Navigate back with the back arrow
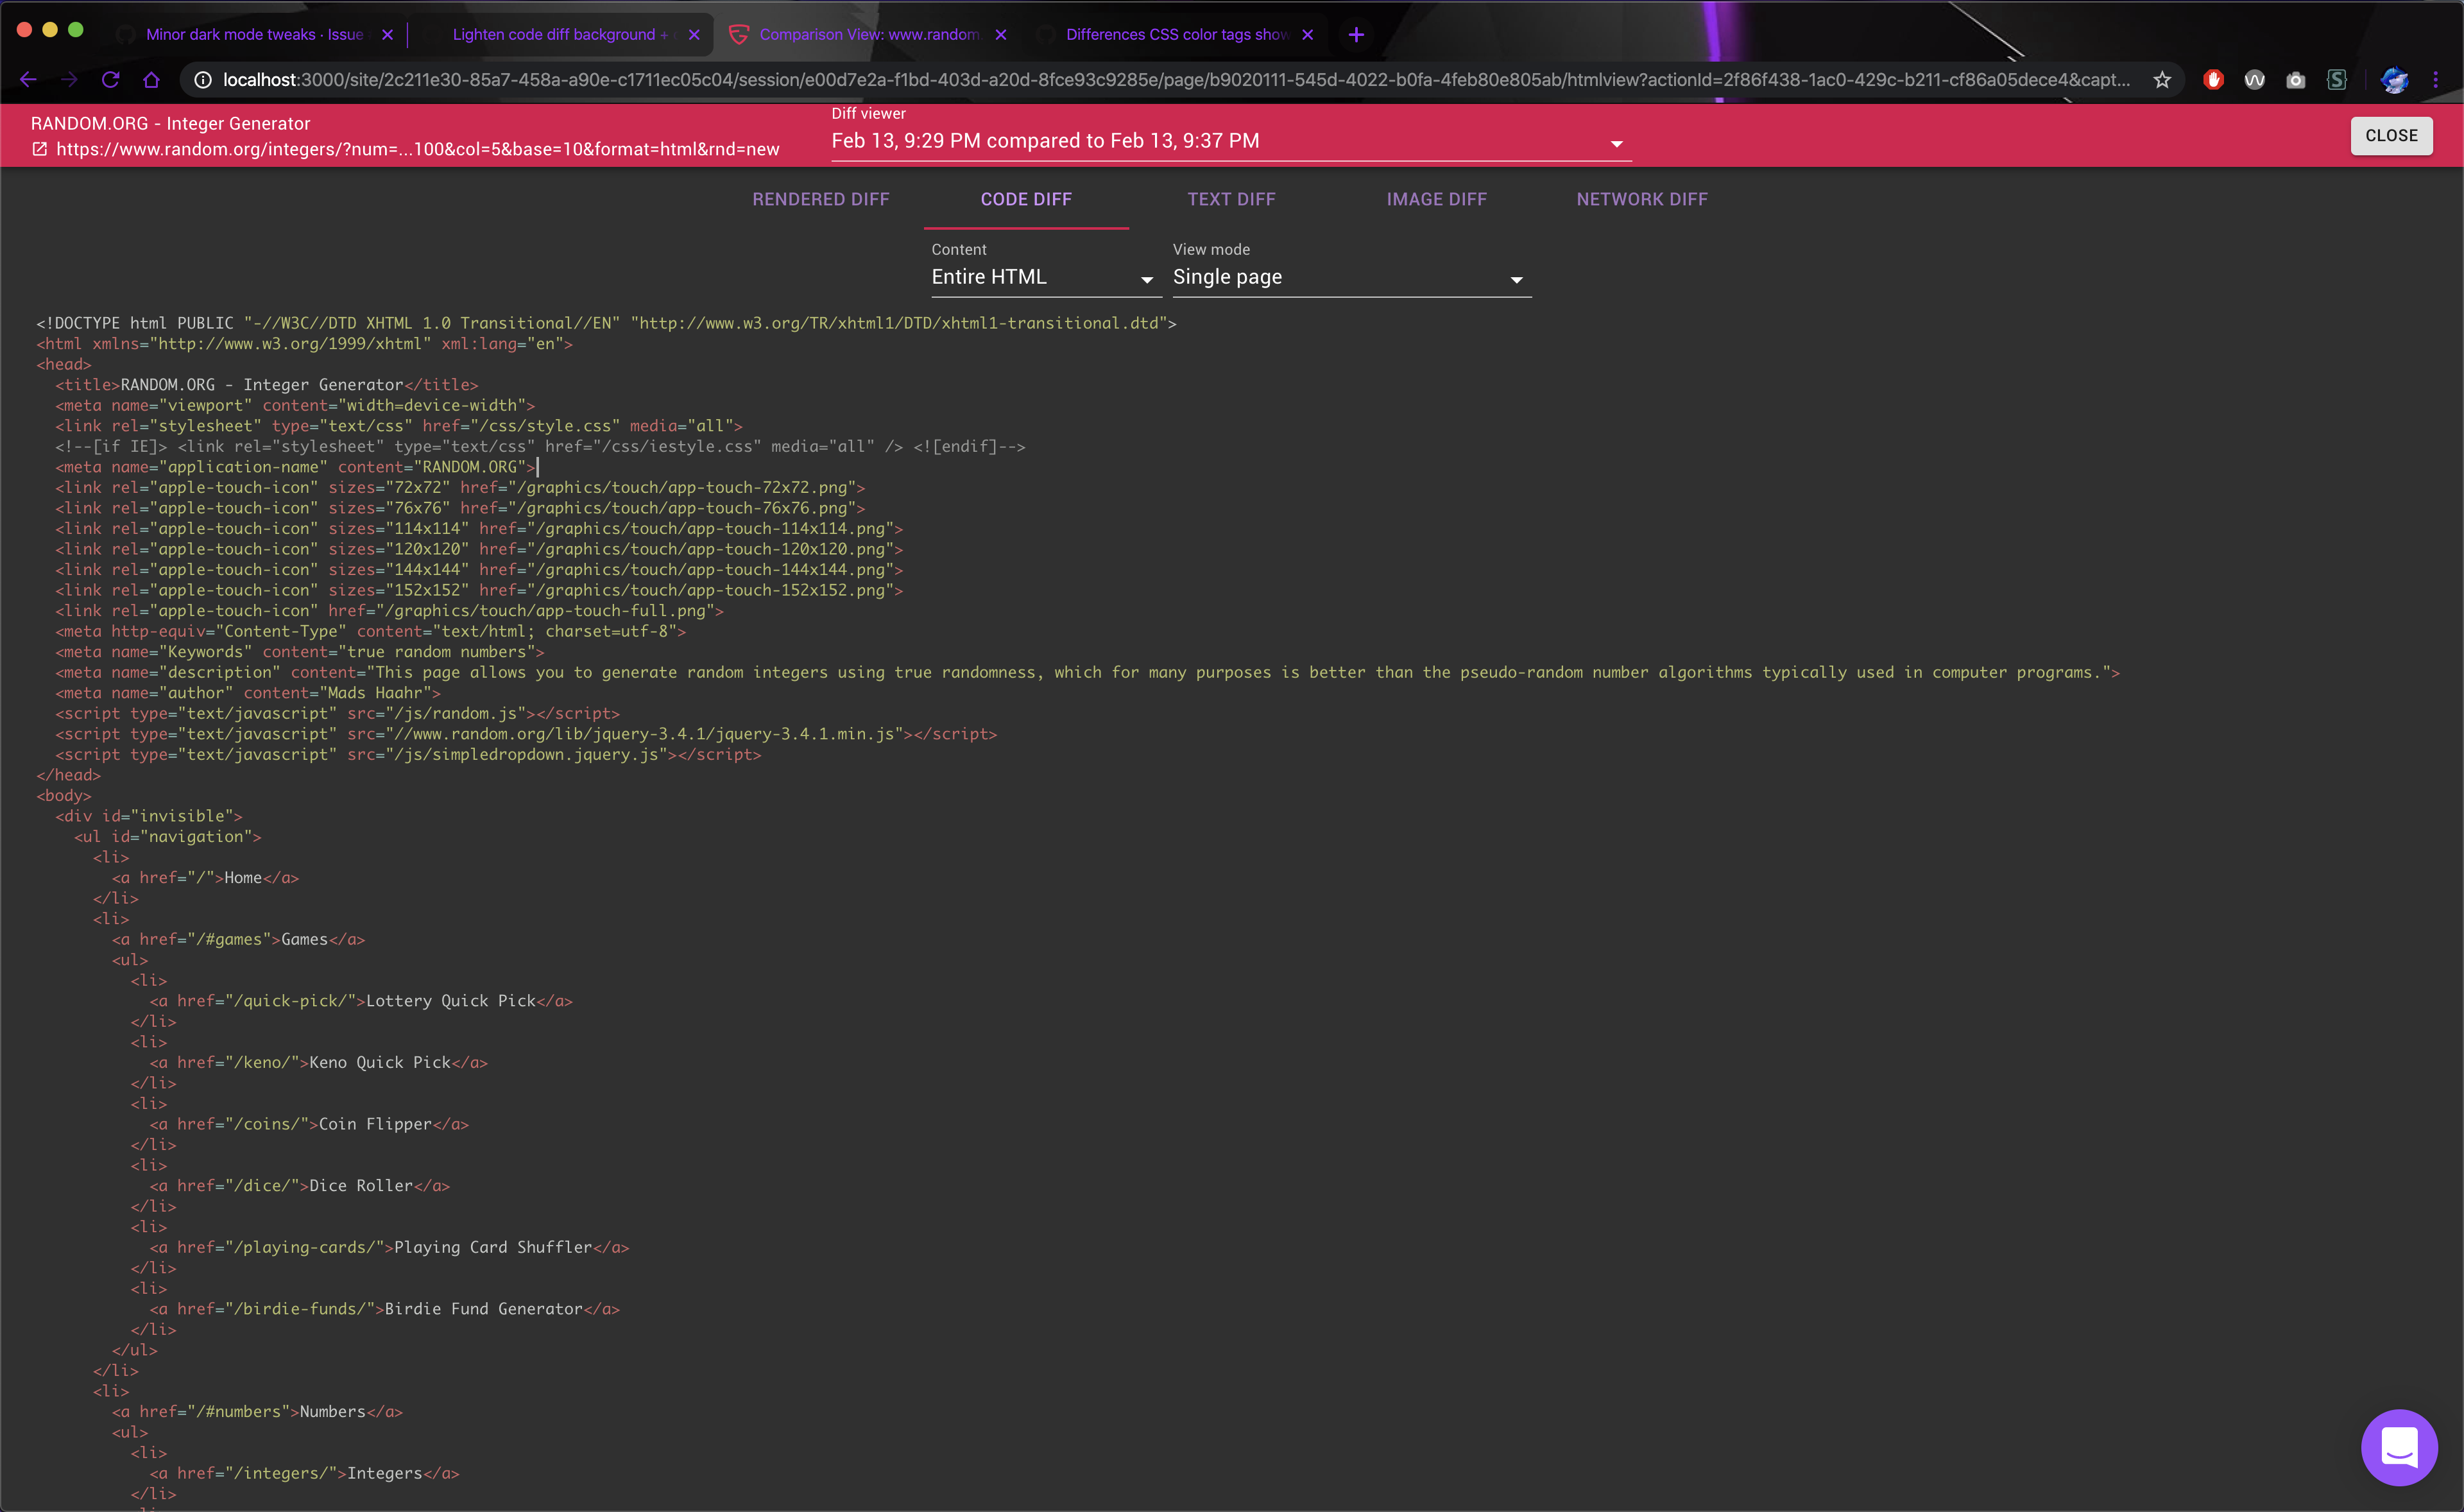Image resolution: width=2464 pixels, height=1512 pixels. [x=27, y=80]
